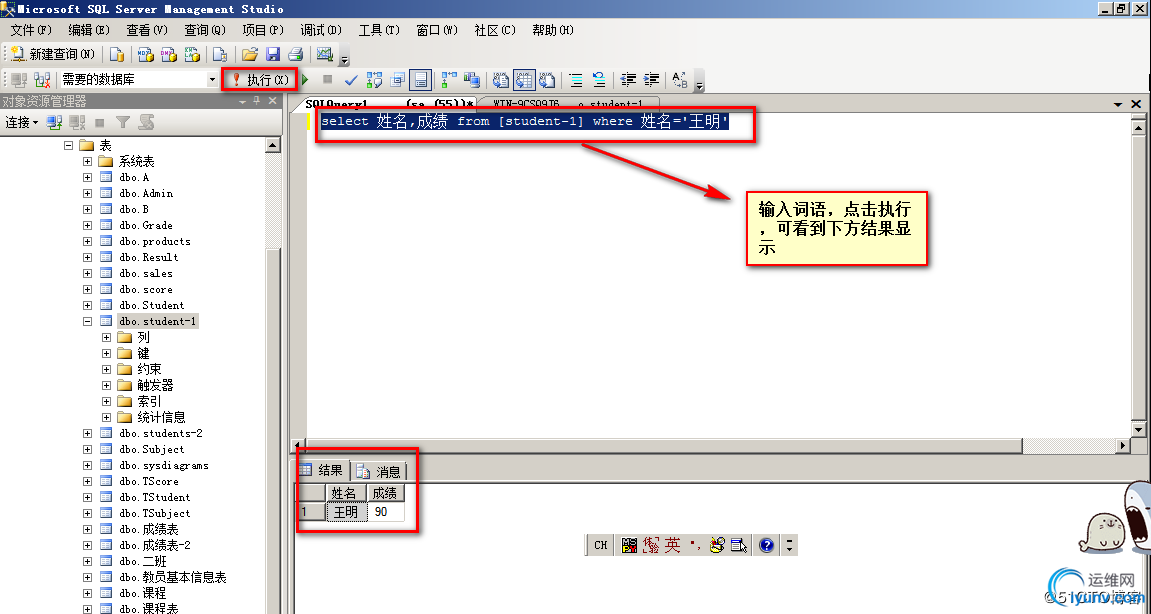Viewport: 1151px width, 614px height.
Task: Open the 调试(D) menu
Action: coord(321,30)
